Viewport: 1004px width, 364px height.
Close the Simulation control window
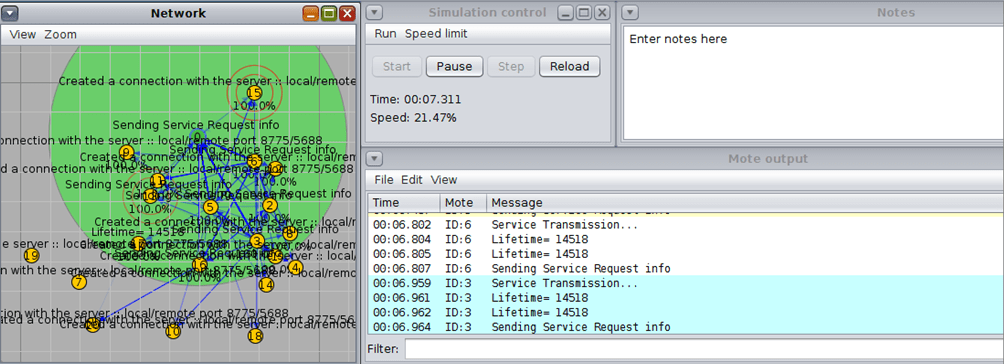click(602, 13)
